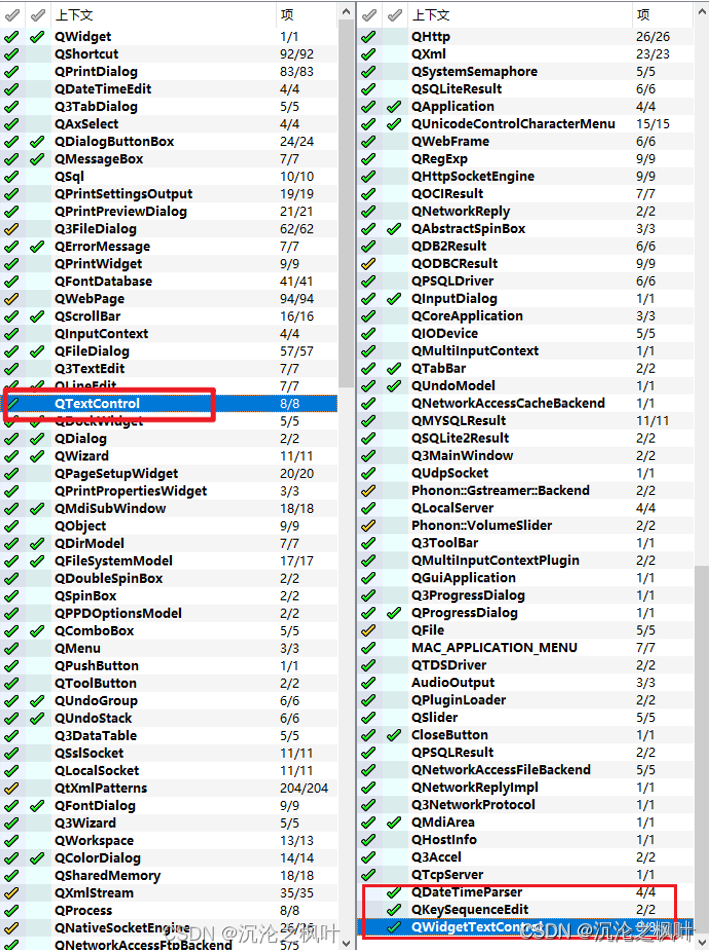This screenshot has width=709, height=950.
Task: Click the green checkmark next to QPrintDialog
Action: 11,71
